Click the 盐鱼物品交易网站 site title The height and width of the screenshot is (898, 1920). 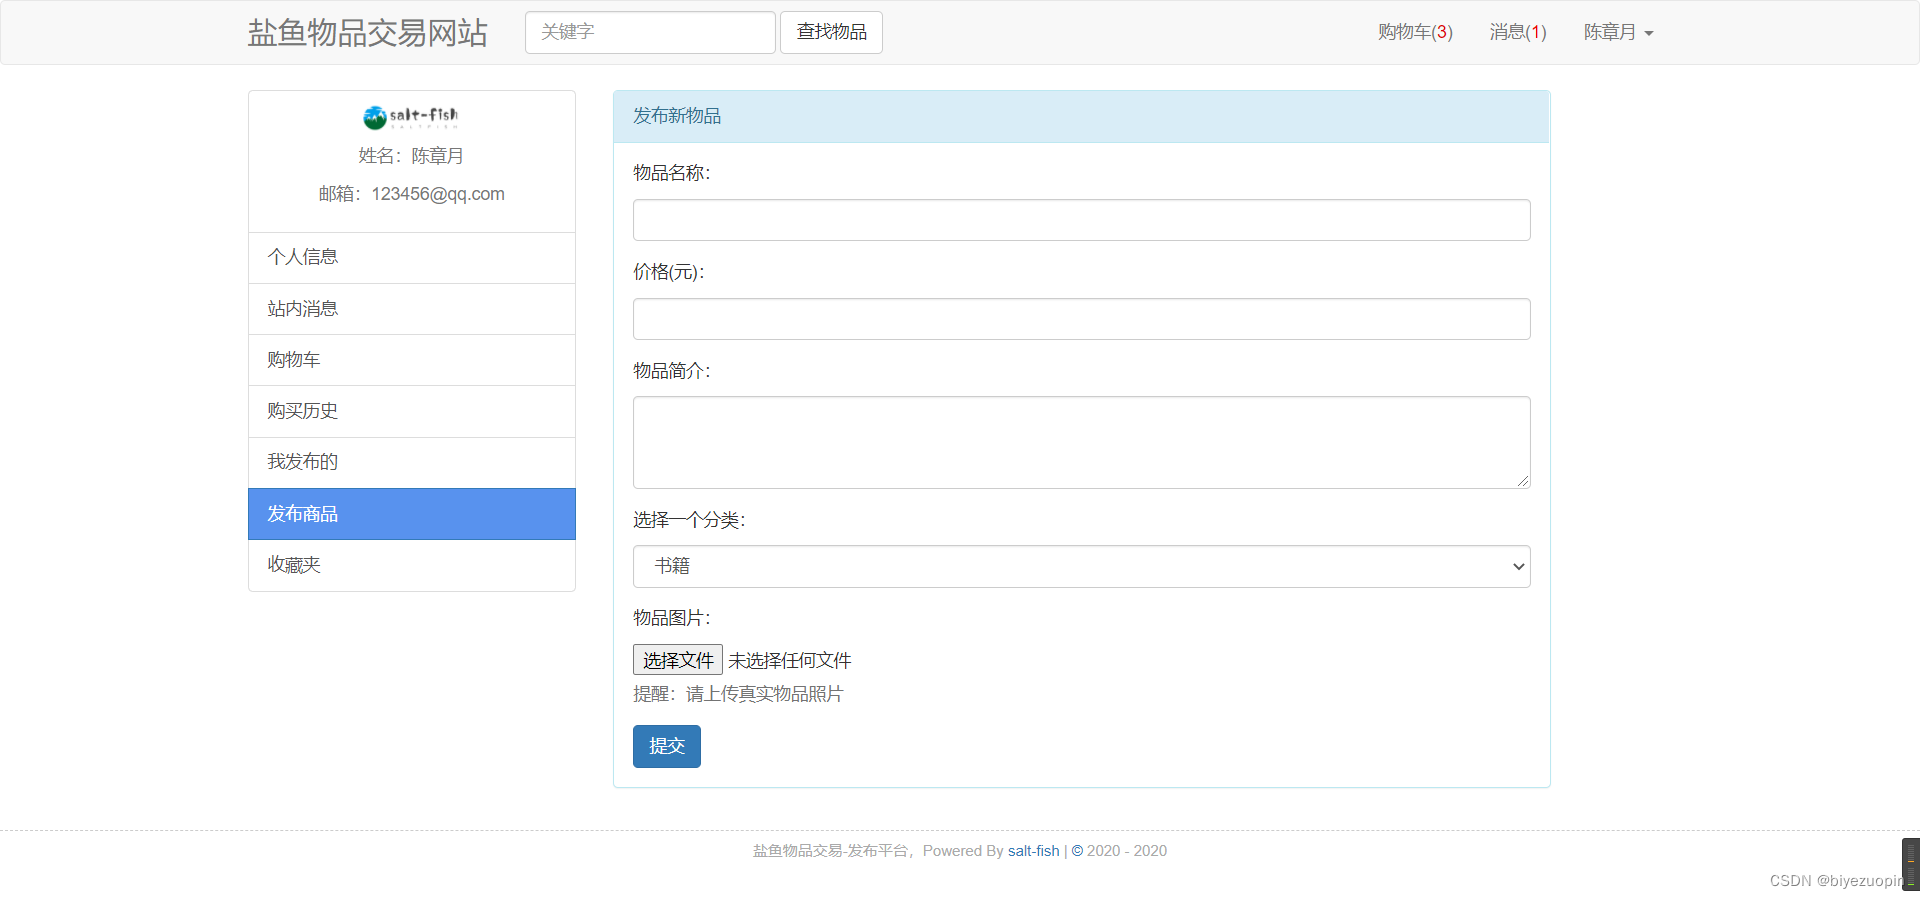click(367, 33)
